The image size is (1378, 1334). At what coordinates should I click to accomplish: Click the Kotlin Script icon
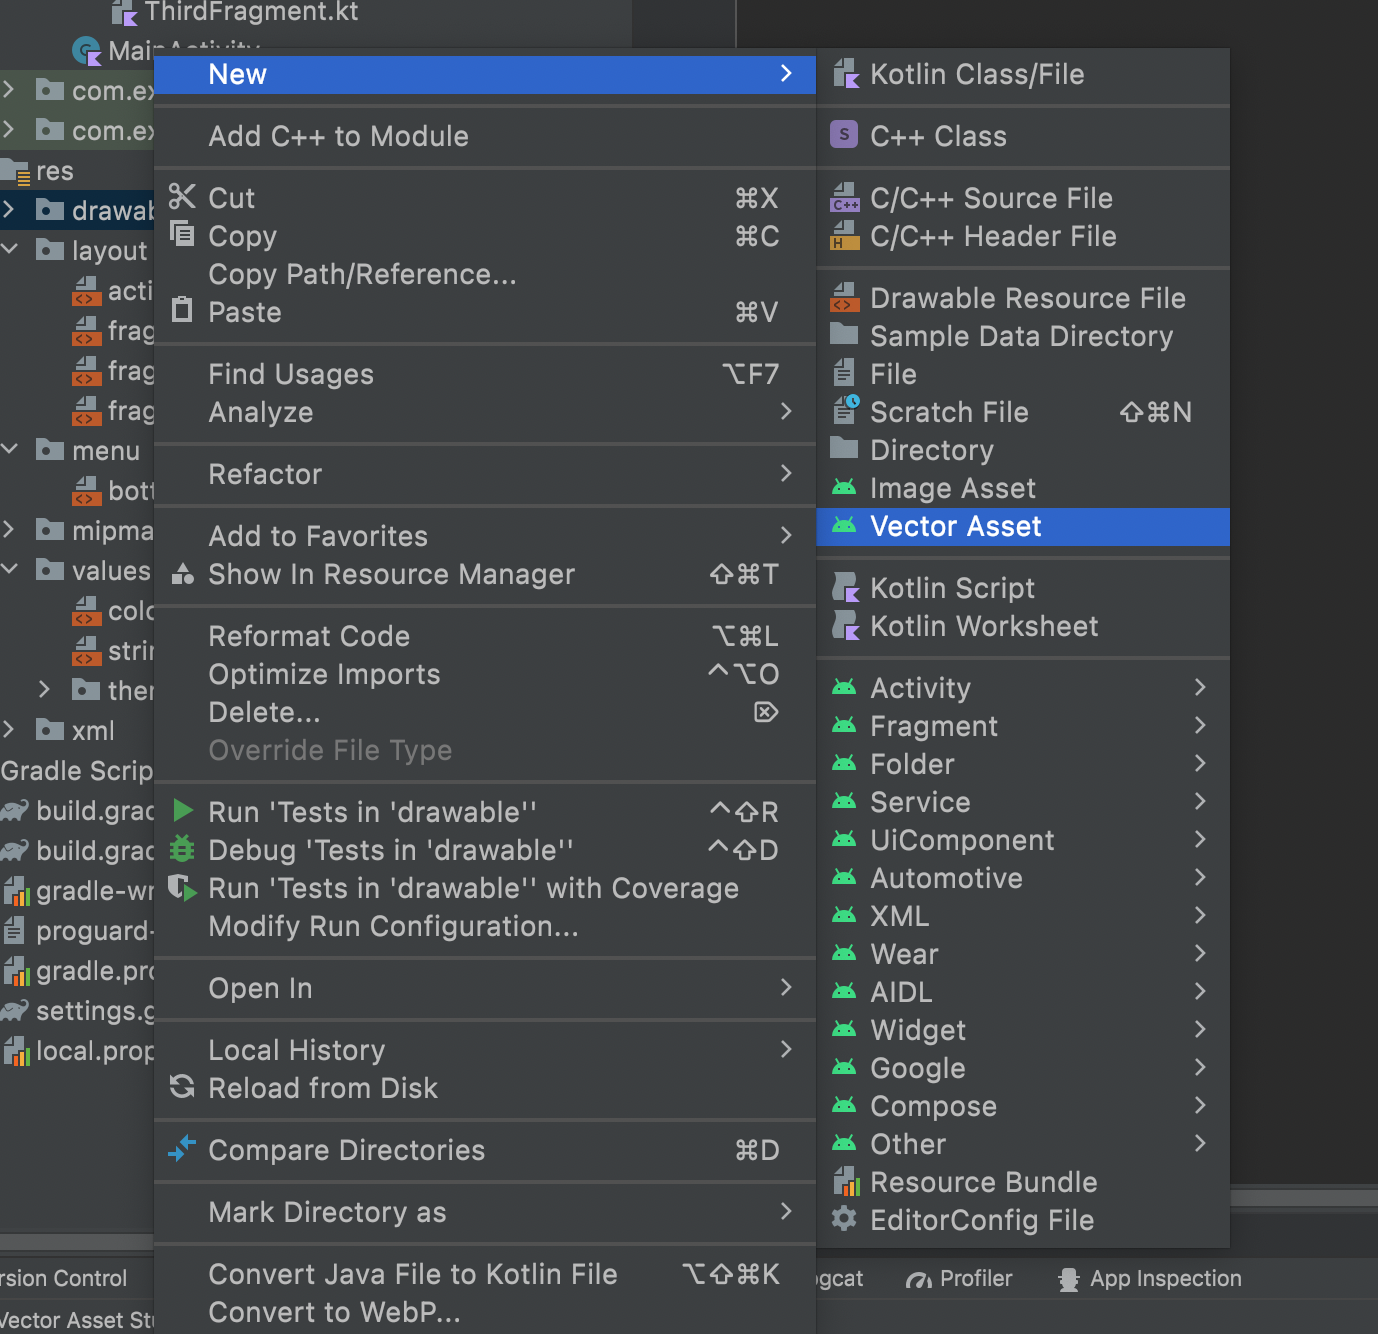tap(845, 588)
